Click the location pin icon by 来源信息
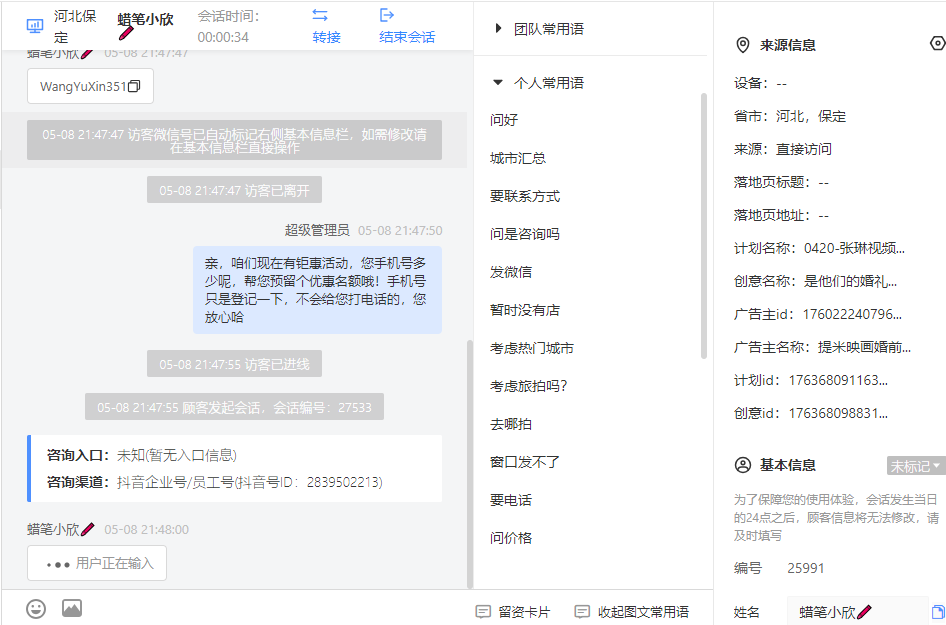The height and width of the screenshot is (625, 946). coord(743,45)
